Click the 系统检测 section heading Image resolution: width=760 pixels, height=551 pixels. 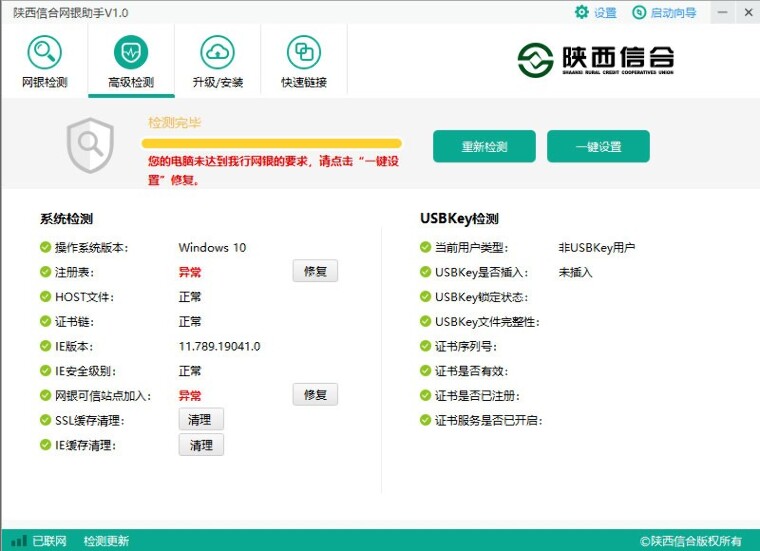[x=66, y=219]
